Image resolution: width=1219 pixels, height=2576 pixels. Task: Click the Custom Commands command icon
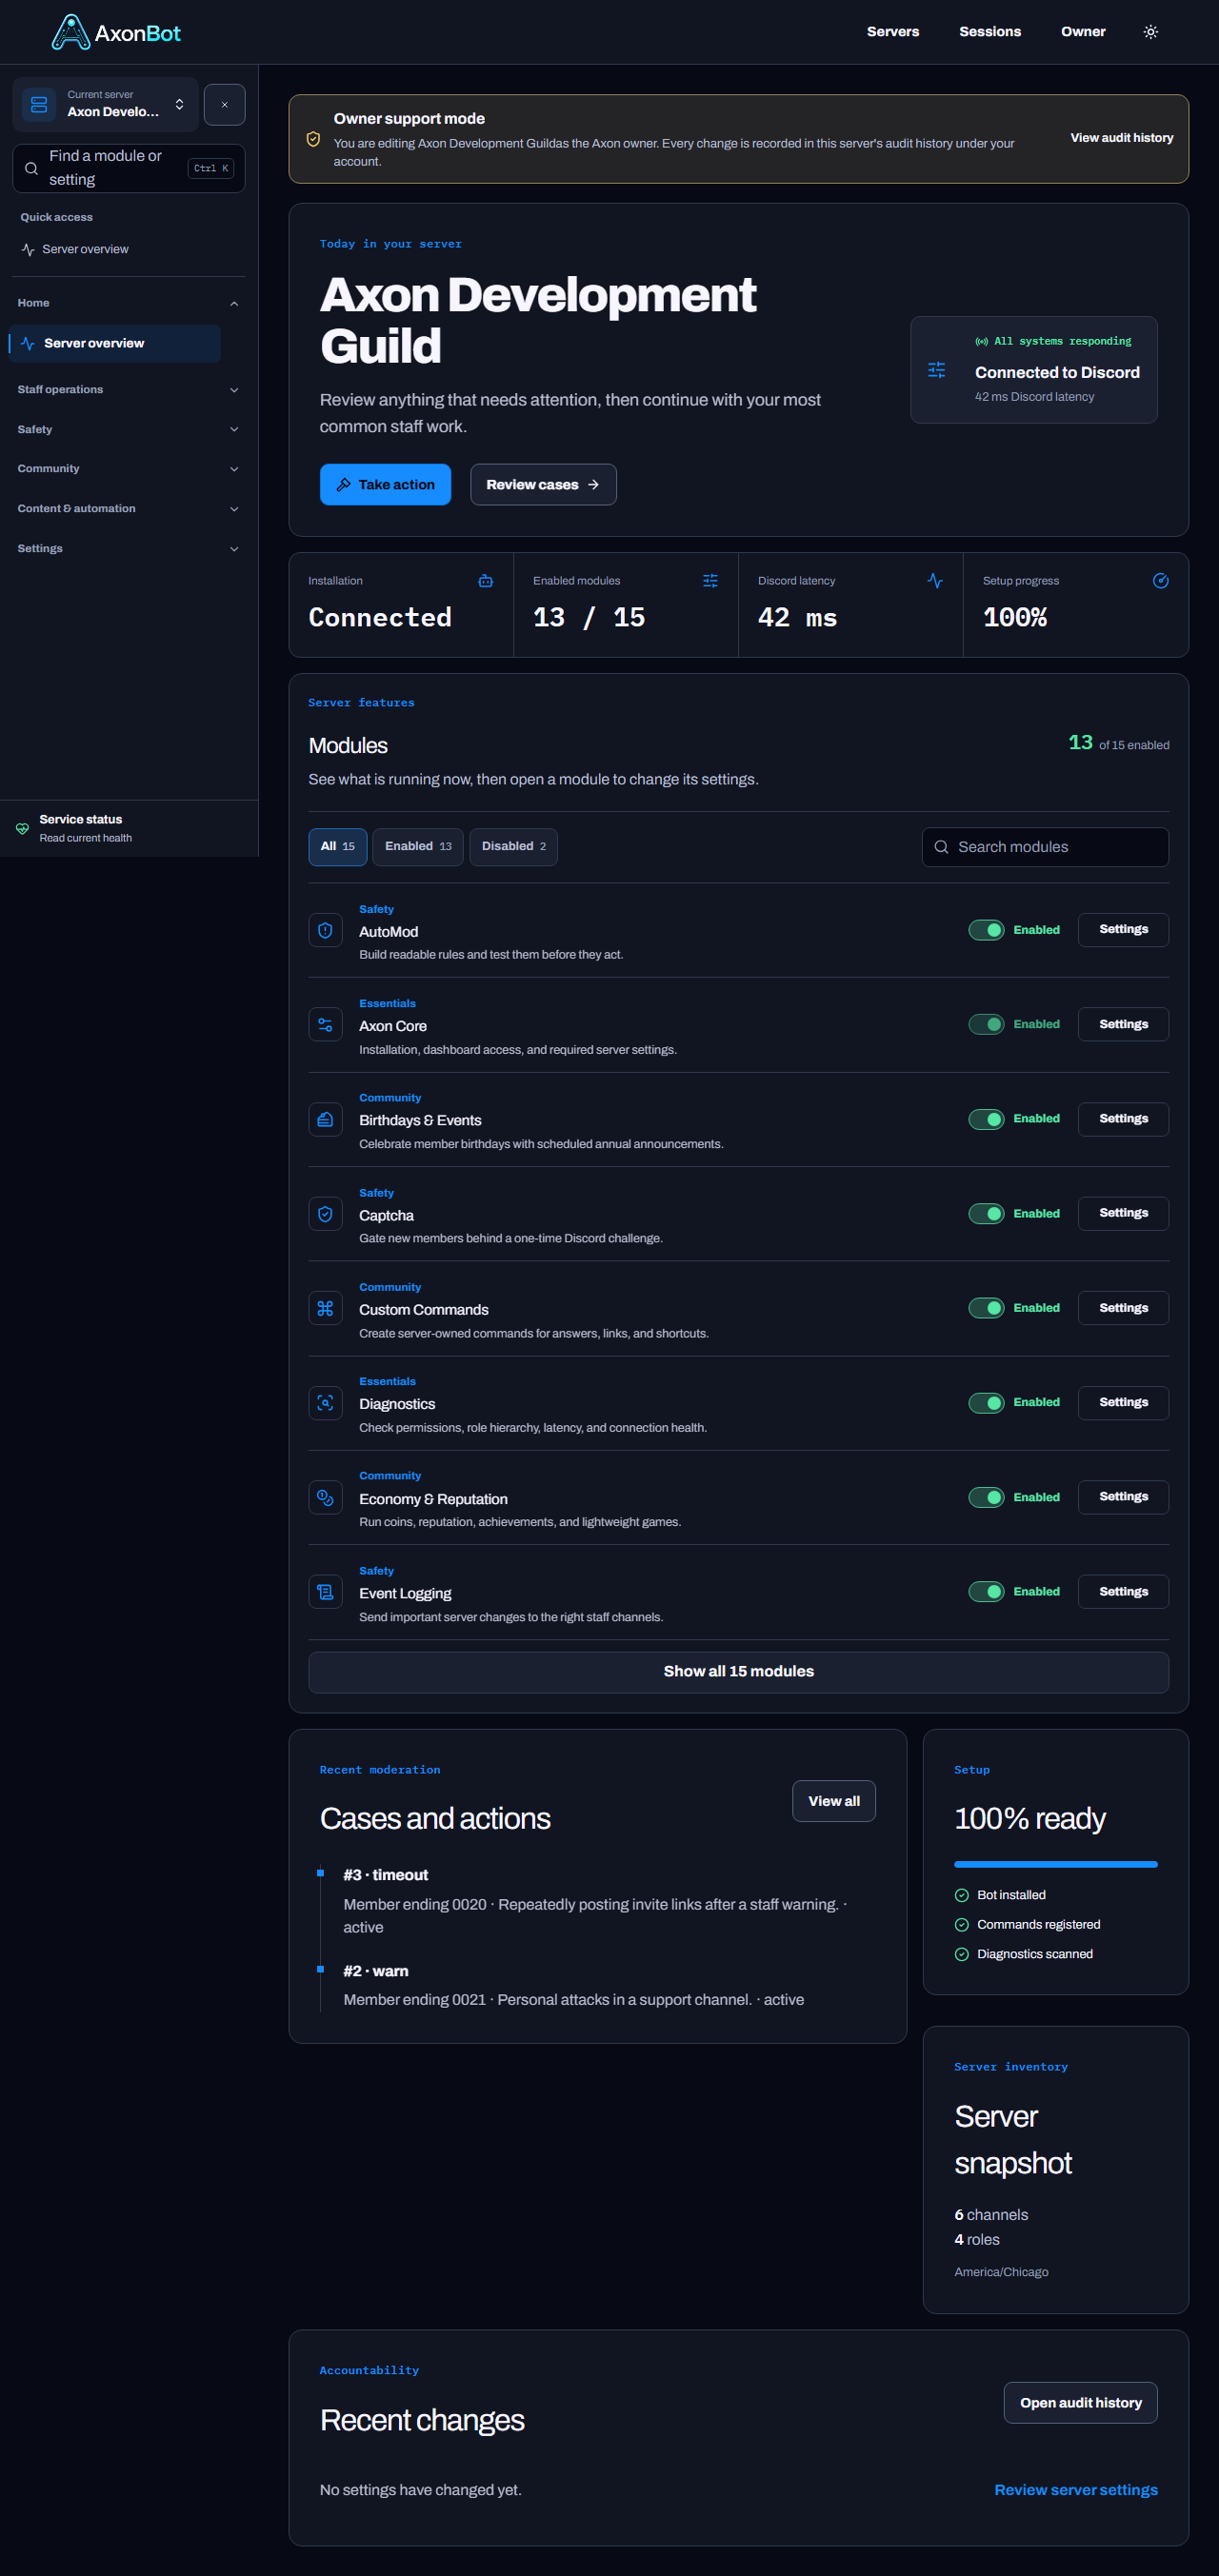(x=325, y=1308)
